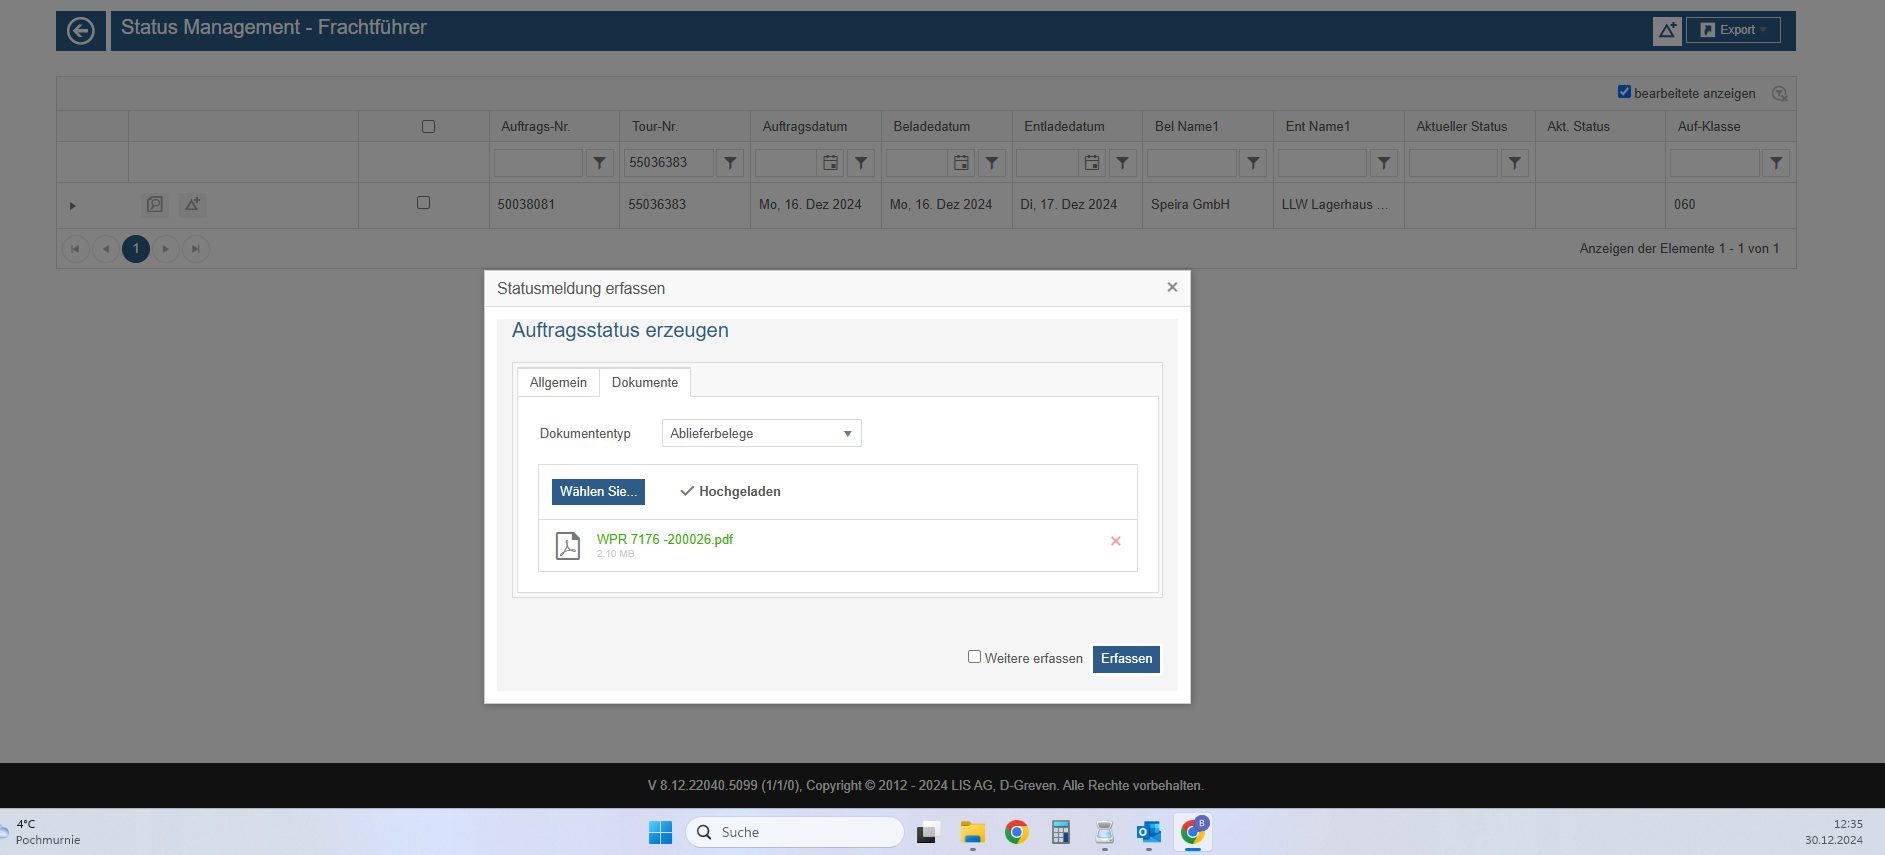Viewport: 1885px width, 855px height.
Task: Open Outlook from the taskbar
Action: pyautogui.click(x=1149, y=832)
